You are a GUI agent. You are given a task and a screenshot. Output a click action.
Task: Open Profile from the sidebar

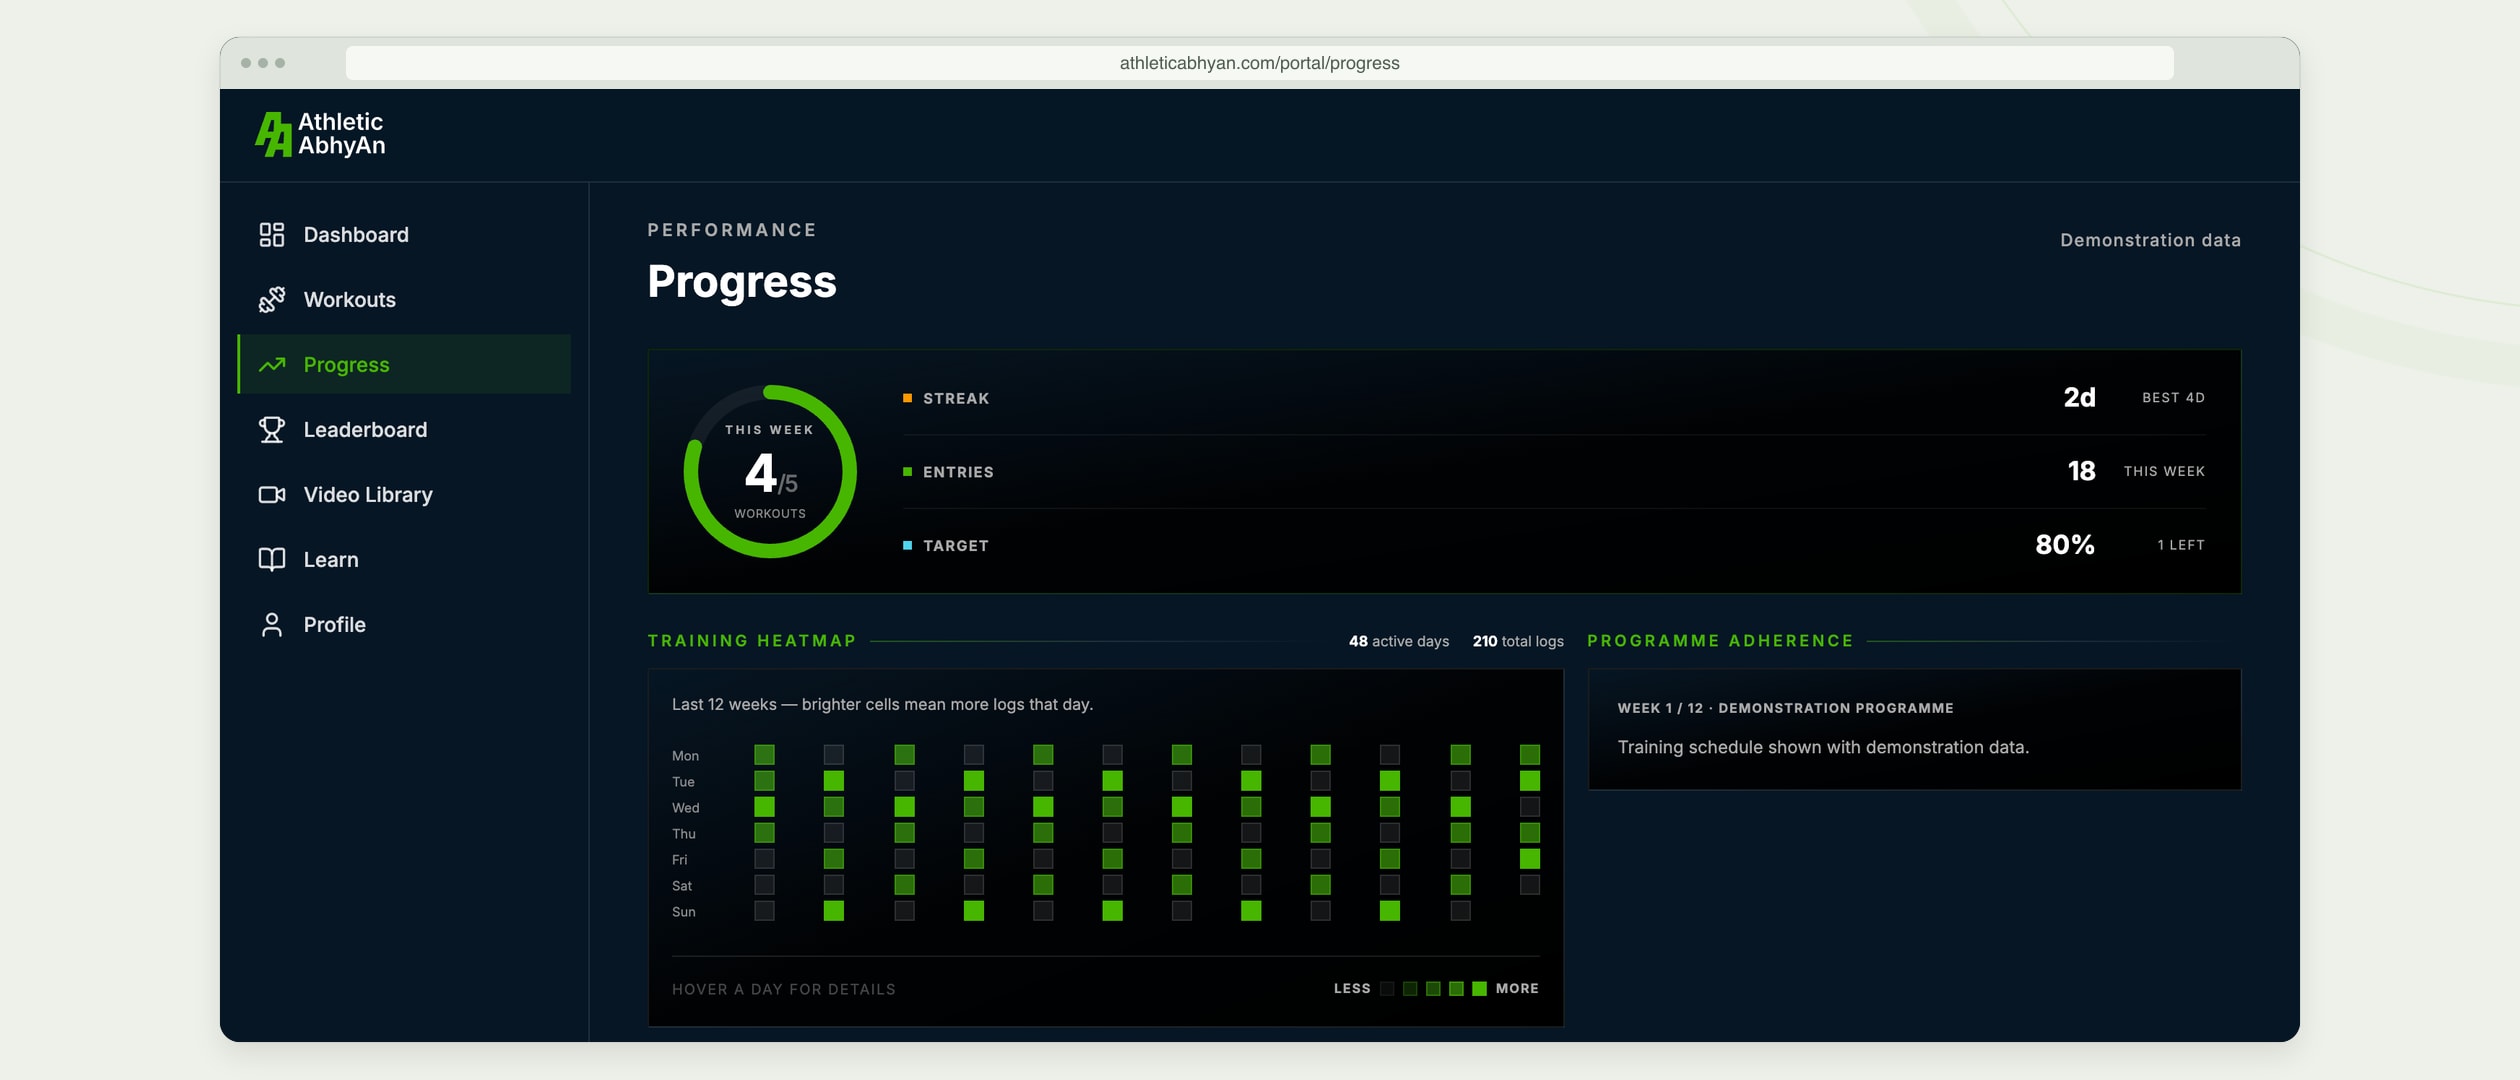[404, 625]
